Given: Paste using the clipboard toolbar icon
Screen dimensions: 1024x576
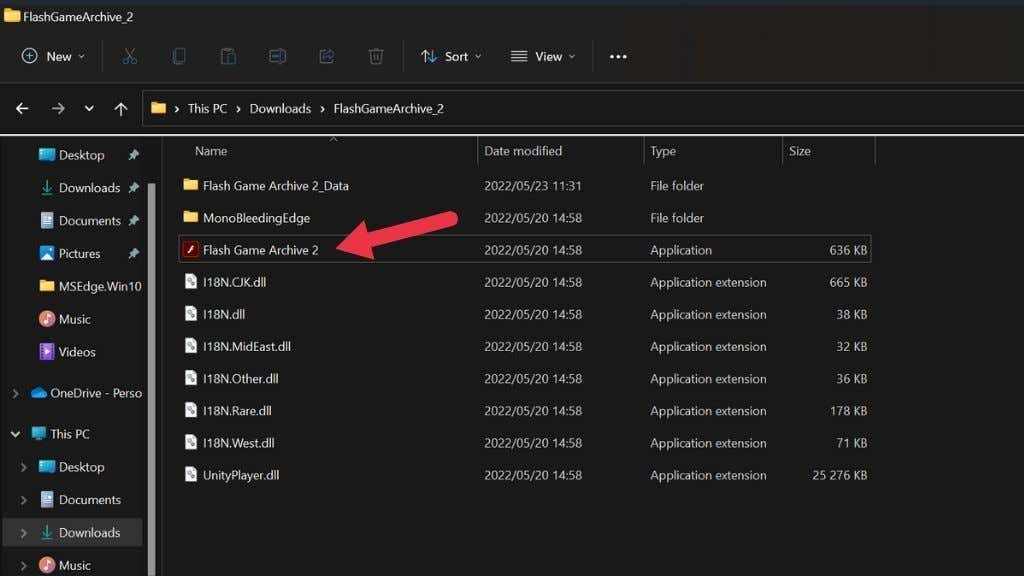Looking at the screenshot, I should 228,57.
